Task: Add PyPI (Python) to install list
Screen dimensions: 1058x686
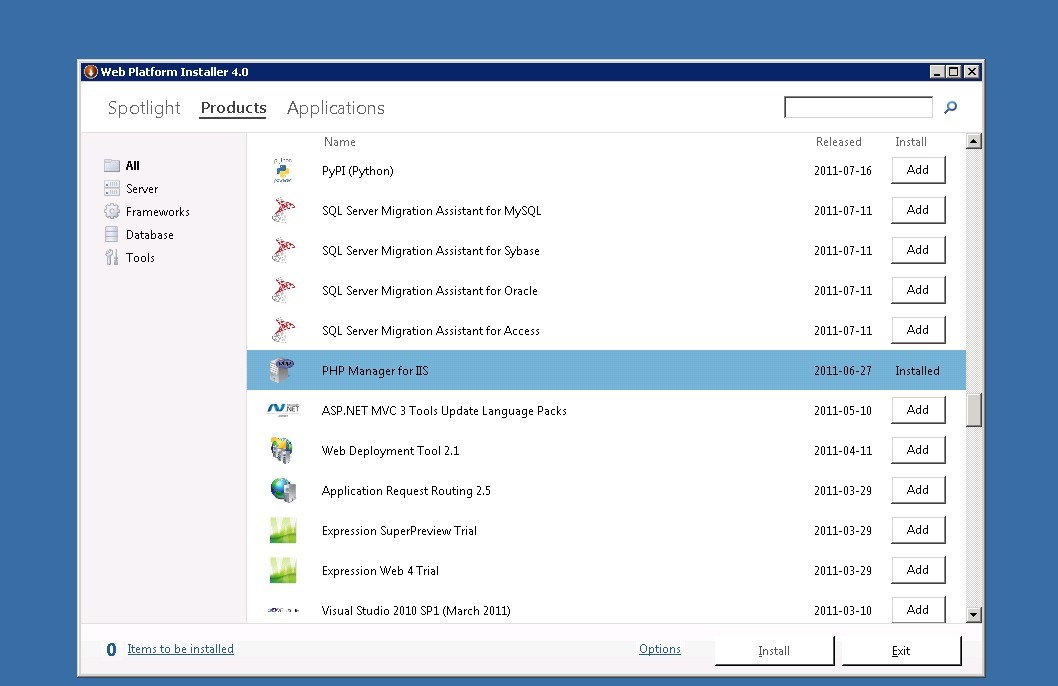Action: [x=918, y=170]
